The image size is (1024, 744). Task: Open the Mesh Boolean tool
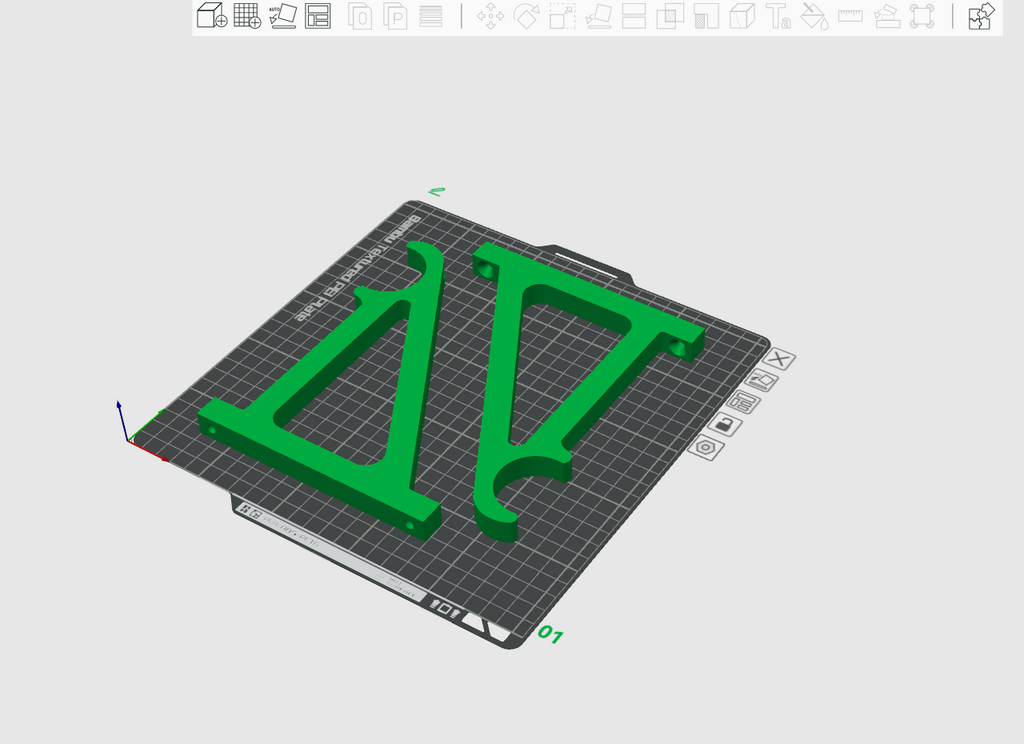669,16
